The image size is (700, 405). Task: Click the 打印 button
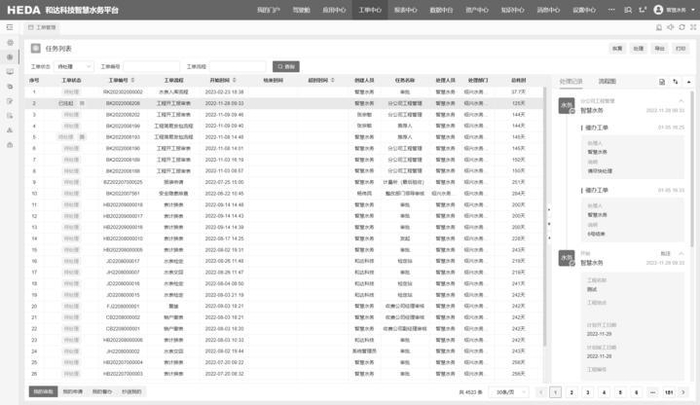(x=680, y=48)
